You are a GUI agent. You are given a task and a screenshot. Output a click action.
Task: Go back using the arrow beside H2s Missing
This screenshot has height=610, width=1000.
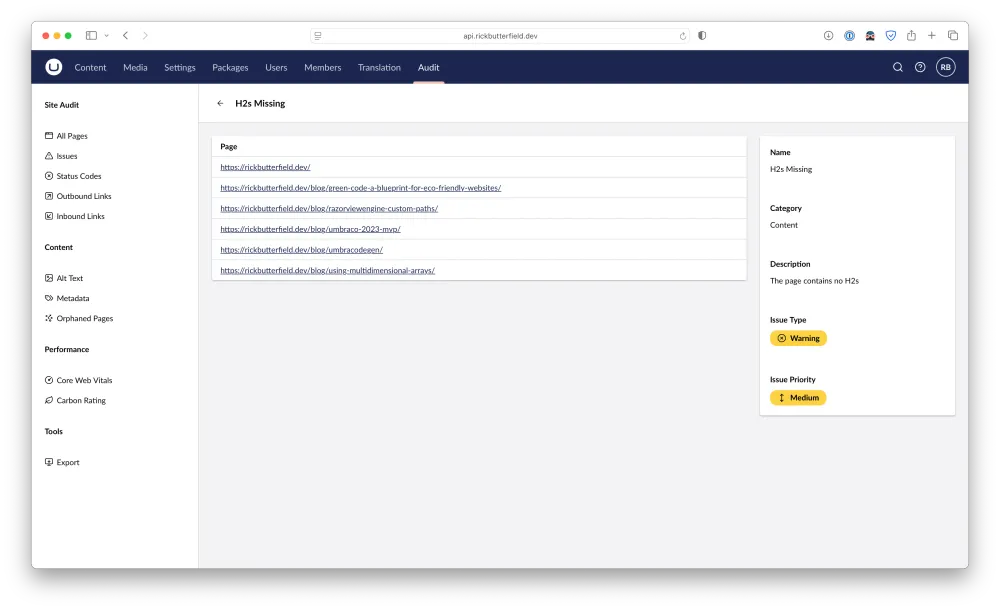pyautogui.click(x=220, y=103)
